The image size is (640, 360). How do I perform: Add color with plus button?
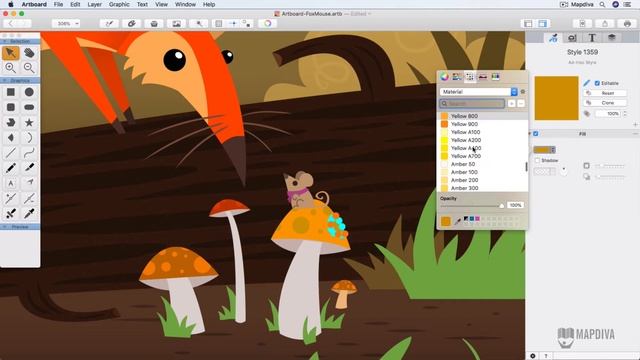click(x=511, y=104)
